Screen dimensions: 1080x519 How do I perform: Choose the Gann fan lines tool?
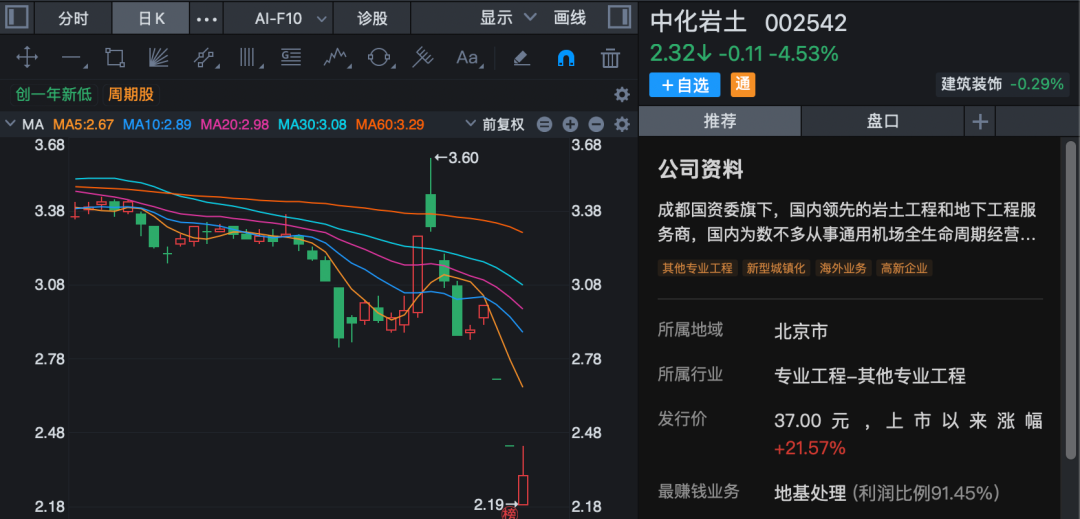tap(158, 58)
